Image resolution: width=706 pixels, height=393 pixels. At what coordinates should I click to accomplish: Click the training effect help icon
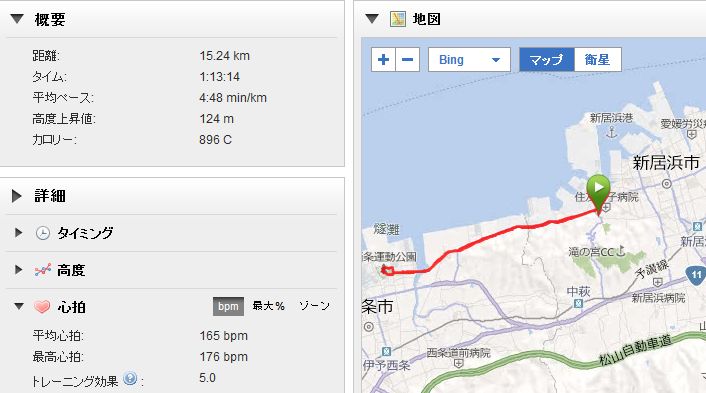pyautogui.click(x=130, y=378)
